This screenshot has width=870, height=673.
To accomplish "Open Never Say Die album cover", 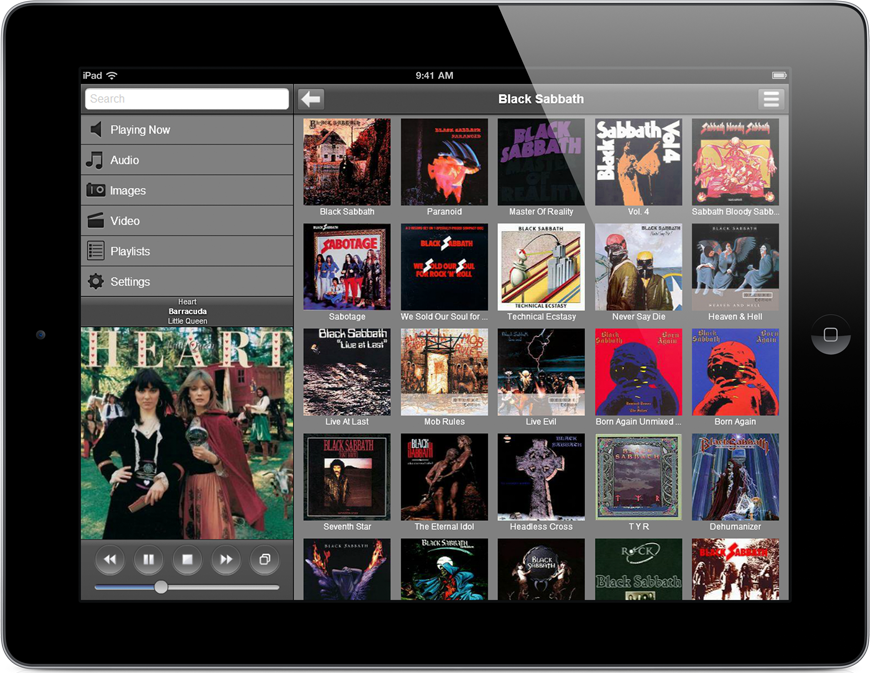I will 639,267.
